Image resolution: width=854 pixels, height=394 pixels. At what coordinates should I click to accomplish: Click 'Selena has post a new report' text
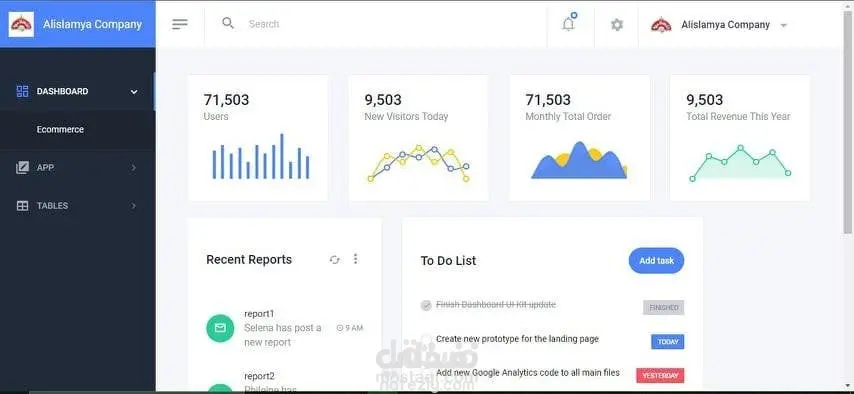tap(283, 335)
